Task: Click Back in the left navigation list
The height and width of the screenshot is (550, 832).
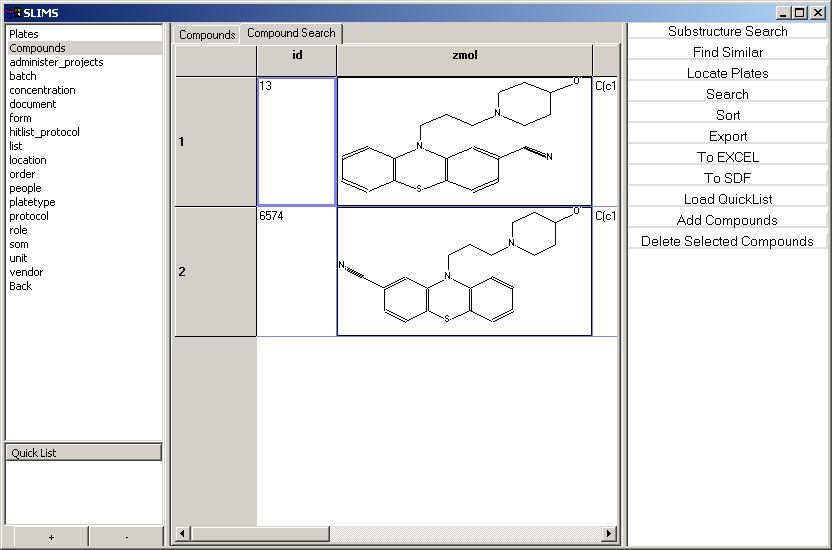Action: 21,286
